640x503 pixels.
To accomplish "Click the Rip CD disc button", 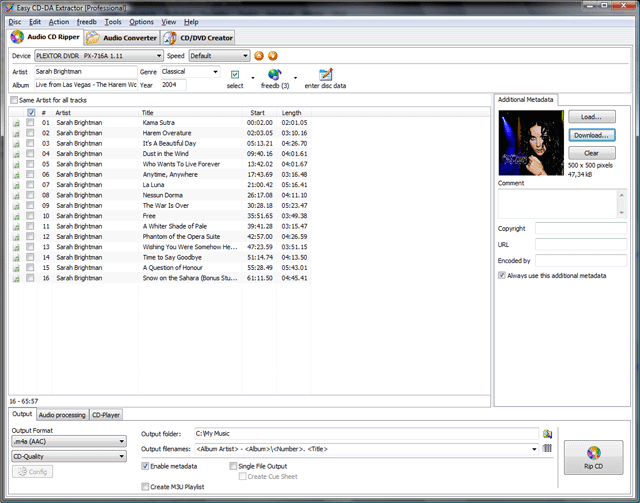I will 593,457.
